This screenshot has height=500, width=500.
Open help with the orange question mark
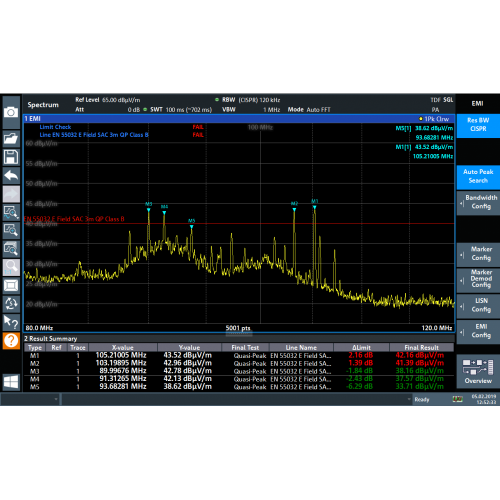click(11, 340)
